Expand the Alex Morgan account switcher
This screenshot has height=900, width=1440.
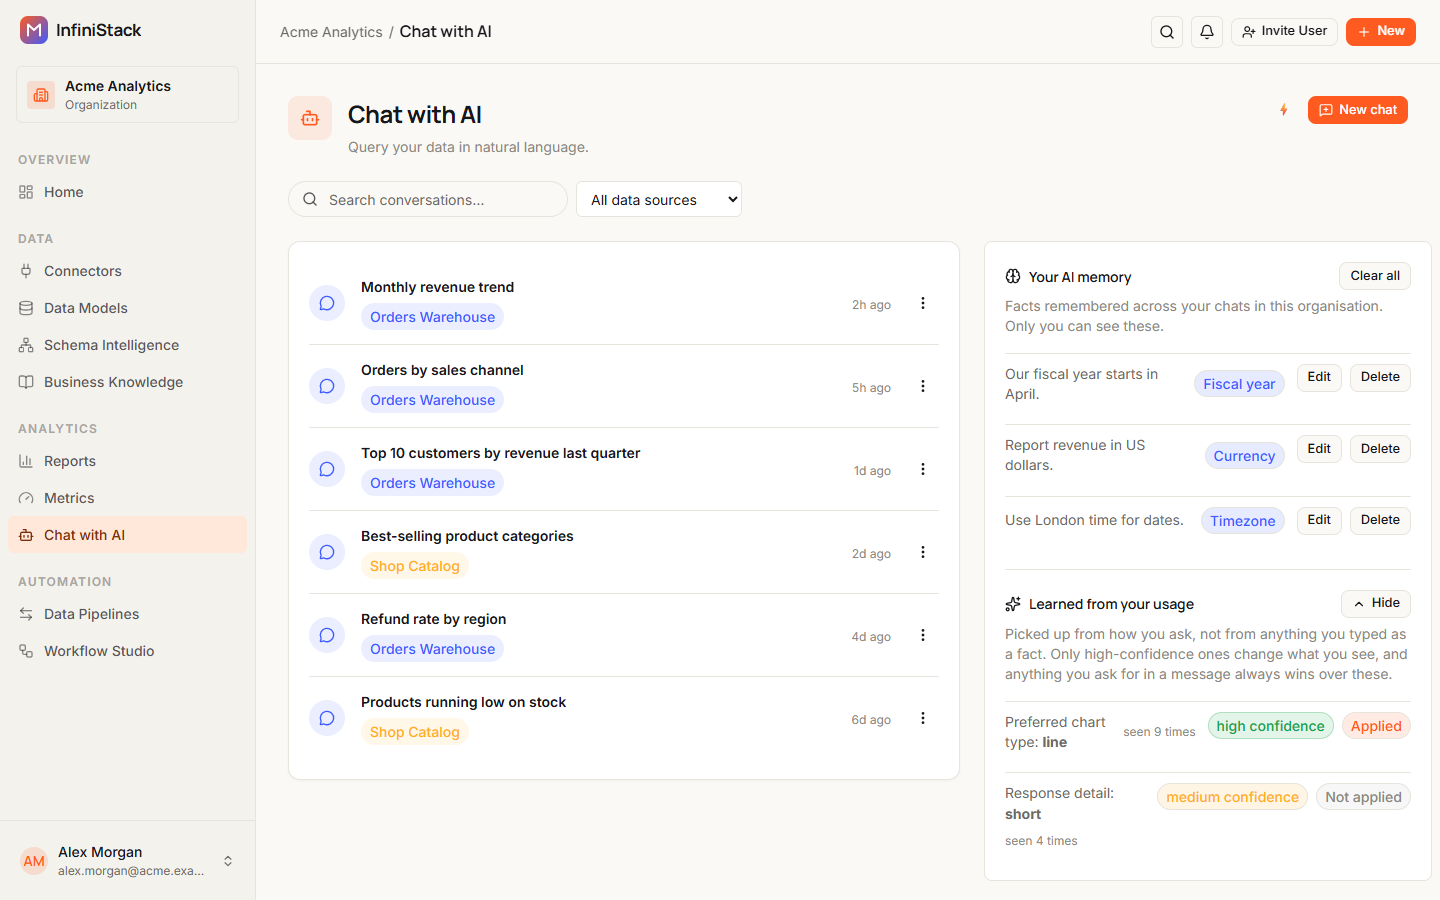(x=228, y=861)
